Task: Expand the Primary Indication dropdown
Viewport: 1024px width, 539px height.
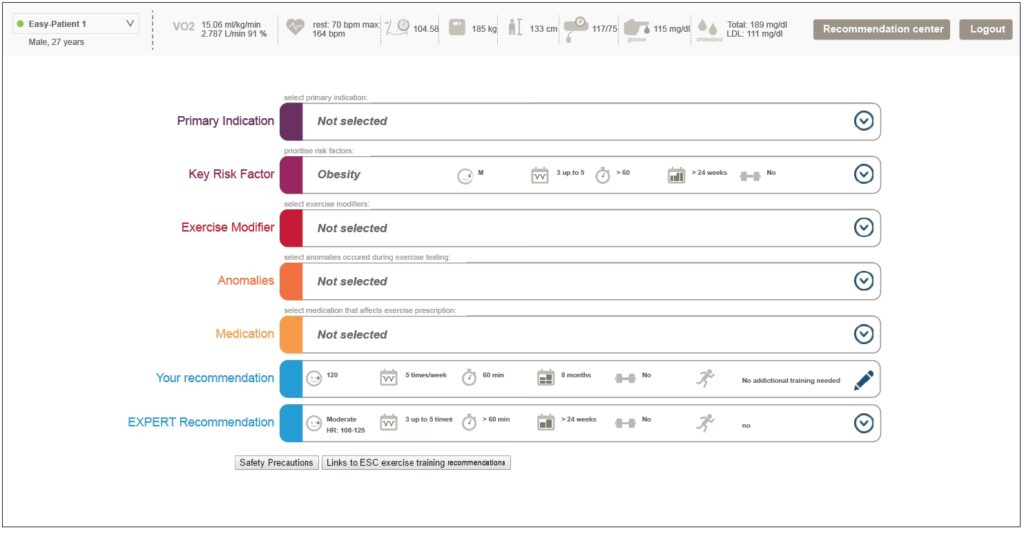Action: (x=864, y=121)
